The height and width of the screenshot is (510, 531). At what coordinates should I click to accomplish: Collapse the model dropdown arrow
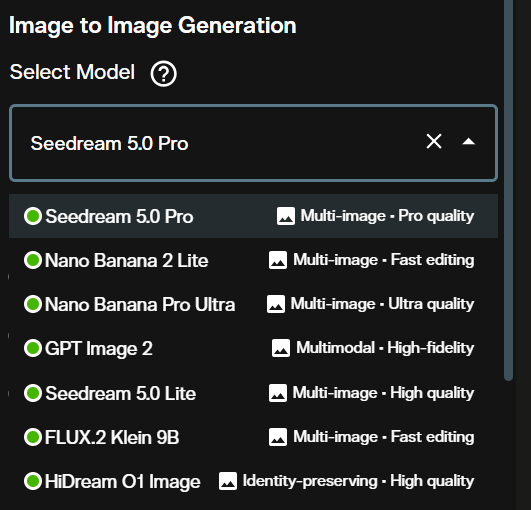[469, 142]
